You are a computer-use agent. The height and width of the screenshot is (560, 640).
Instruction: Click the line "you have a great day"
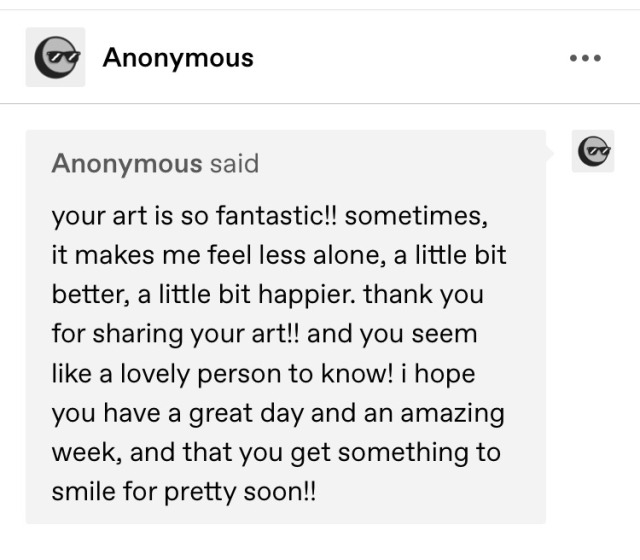click(278, 413)
